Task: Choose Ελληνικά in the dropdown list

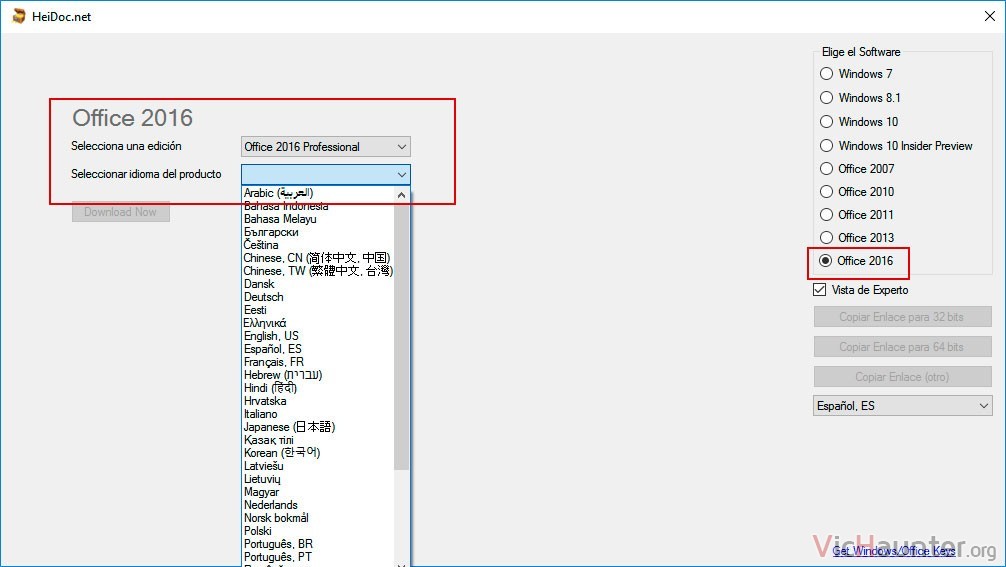Action: pos(318,323)
